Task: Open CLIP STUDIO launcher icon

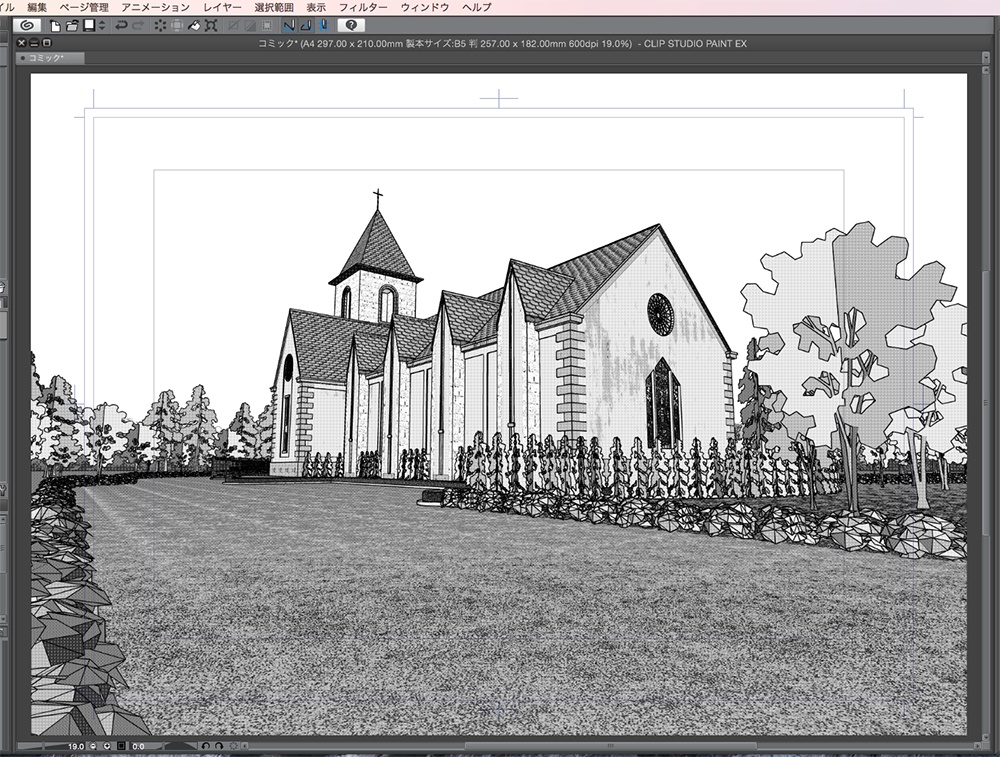Action: [x=27, y=26]
